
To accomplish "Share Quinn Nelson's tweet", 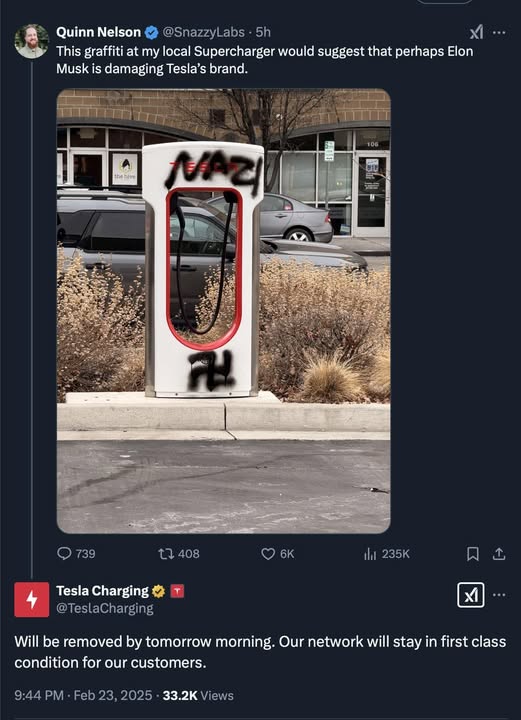I will click(499, 554).
